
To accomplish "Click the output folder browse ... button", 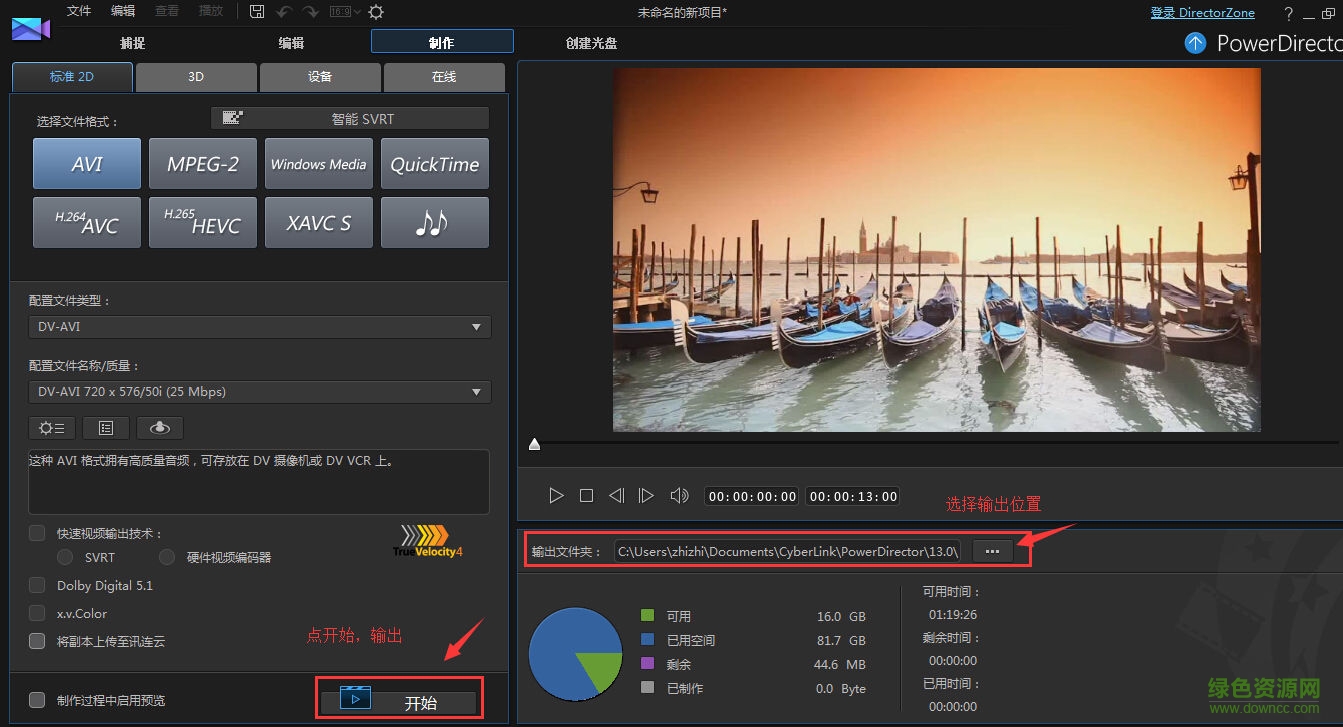I will tap(992, 550).
